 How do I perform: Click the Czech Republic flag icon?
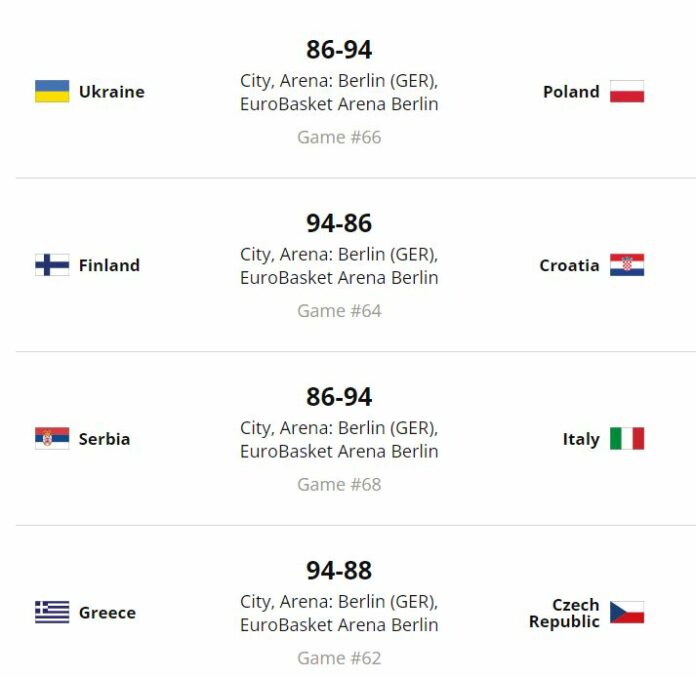click(x=627, y=612)
